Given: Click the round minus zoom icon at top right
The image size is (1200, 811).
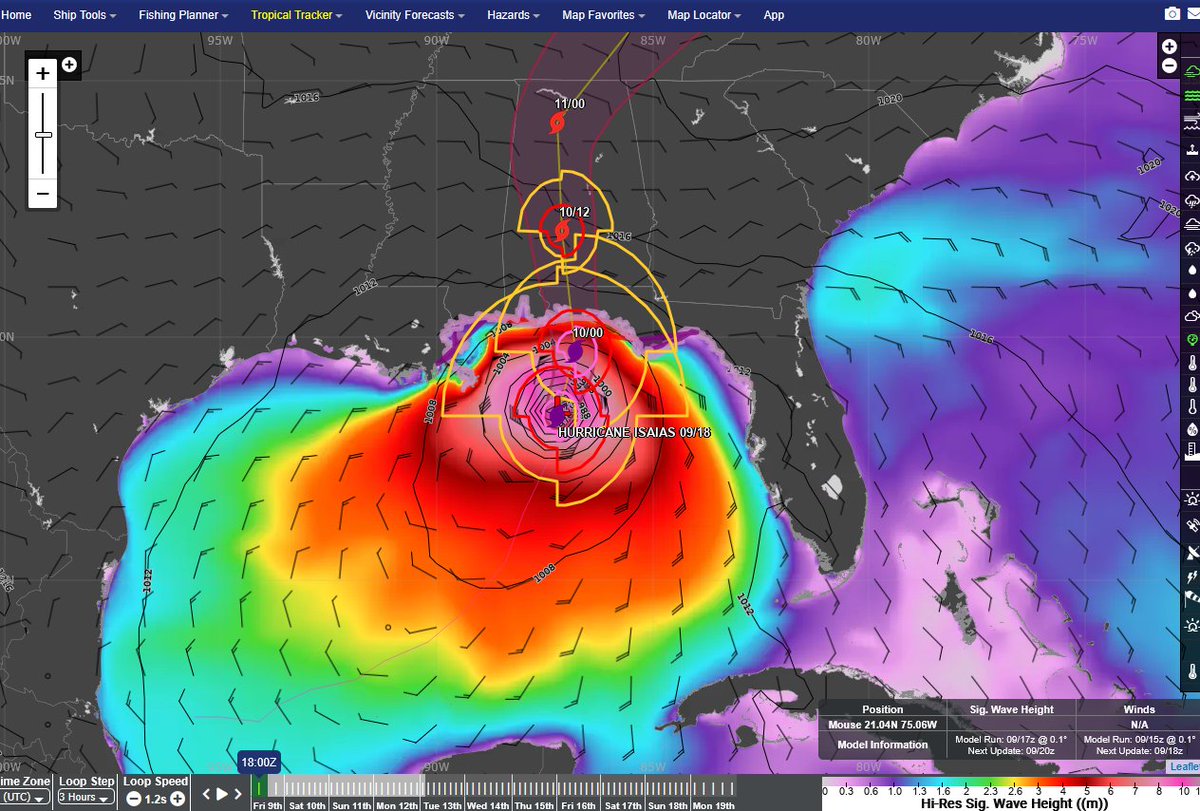Looking at the screenshot, I should pyautogui.click(x=1169, y=66).
